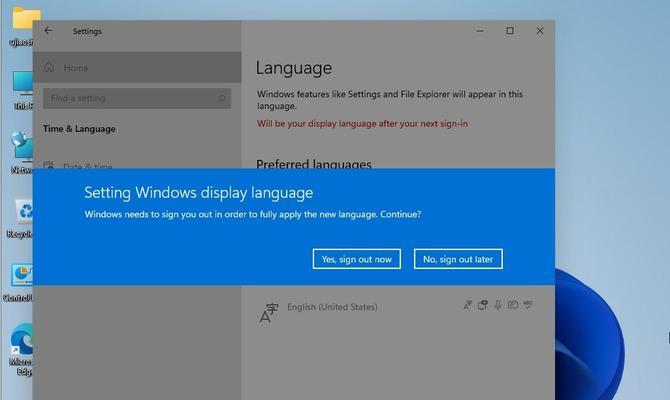
Task: Select the red sign-in notice text
Action: pyautogui.click(x=362, y=124)
